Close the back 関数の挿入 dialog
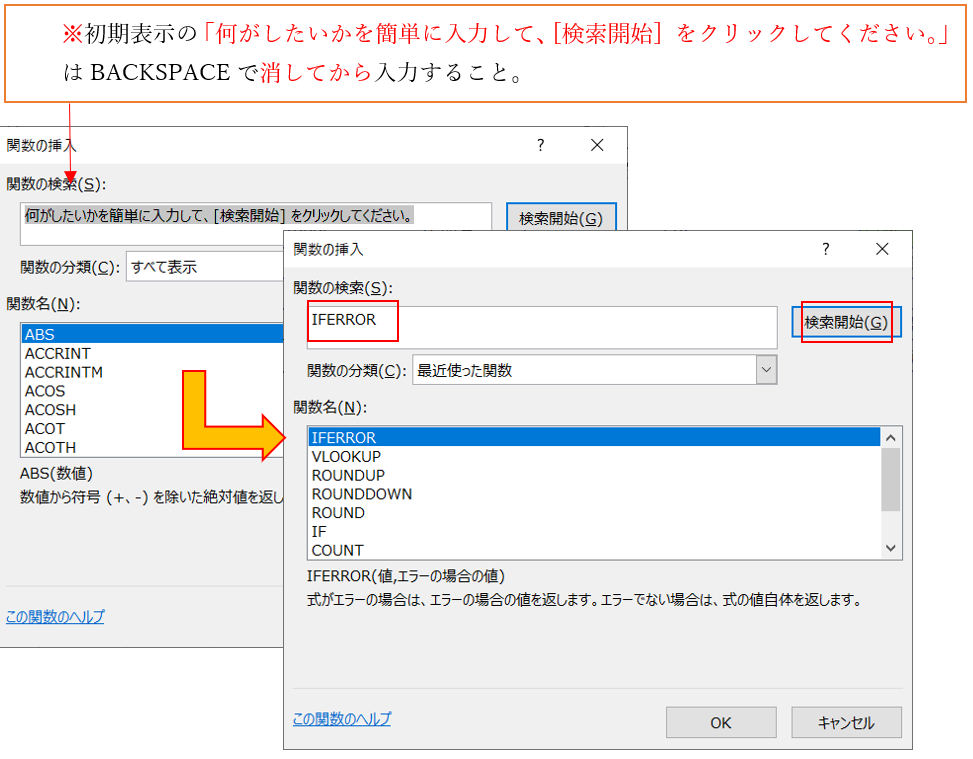This screenshot has height=759, width=973. (597, 145)
